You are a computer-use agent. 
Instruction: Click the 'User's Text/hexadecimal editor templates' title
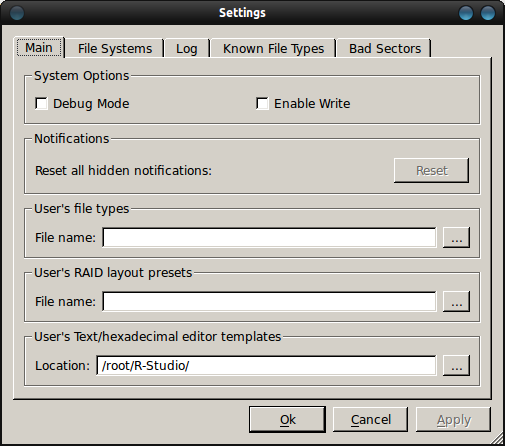tap(158, 337)
